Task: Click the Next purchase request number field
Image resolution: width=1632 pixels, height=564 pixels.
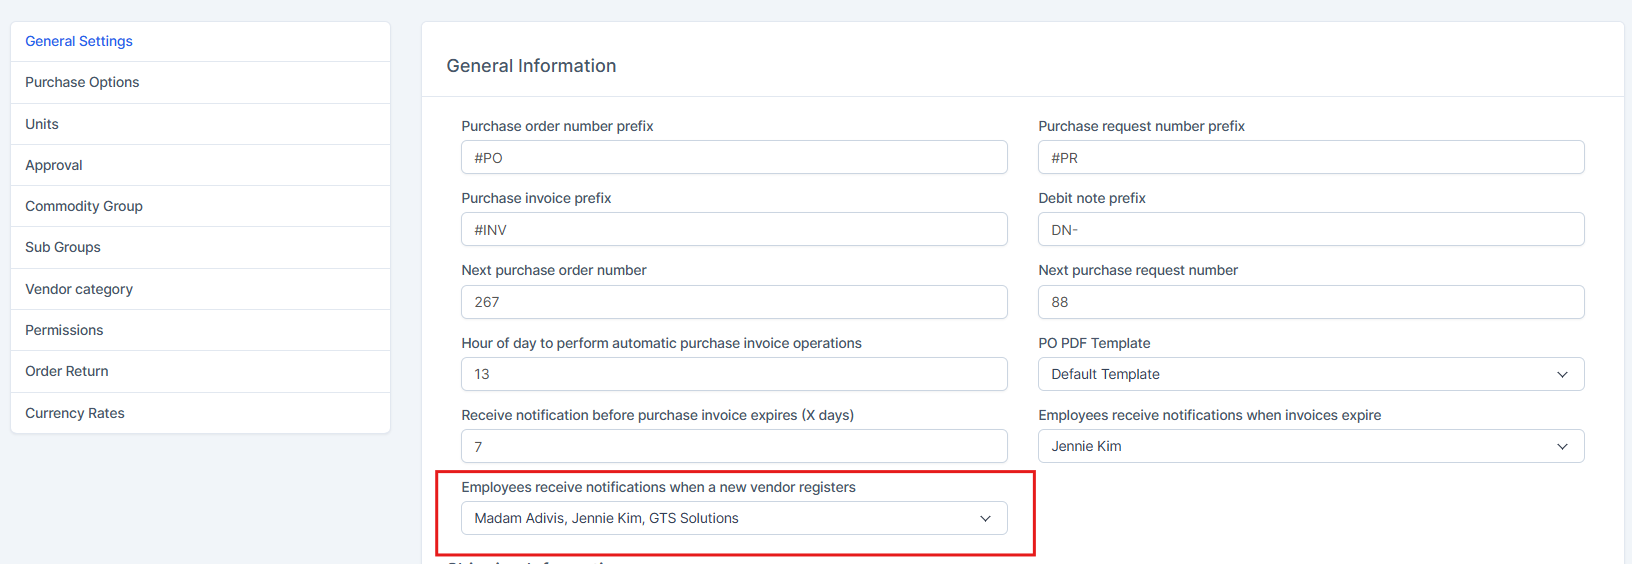Action: pyautogui.click(x=1310, y=302)
